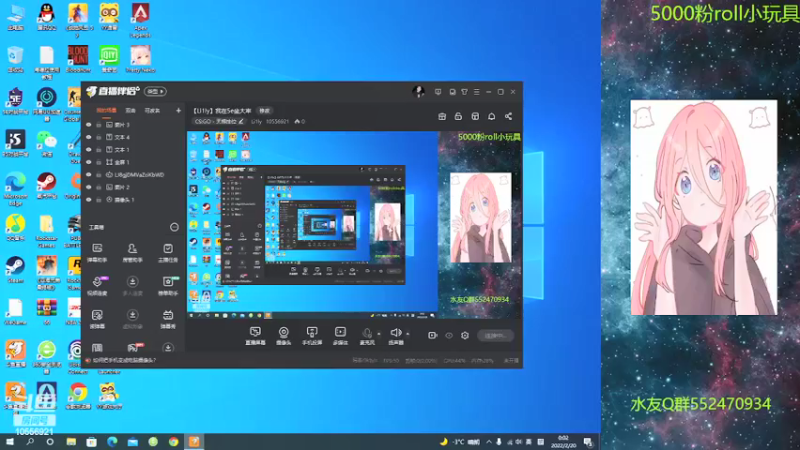Toggle the preview eye icon in the bottom bar
The height and width of the screenshot is (450, 800).
click(449, 336)
